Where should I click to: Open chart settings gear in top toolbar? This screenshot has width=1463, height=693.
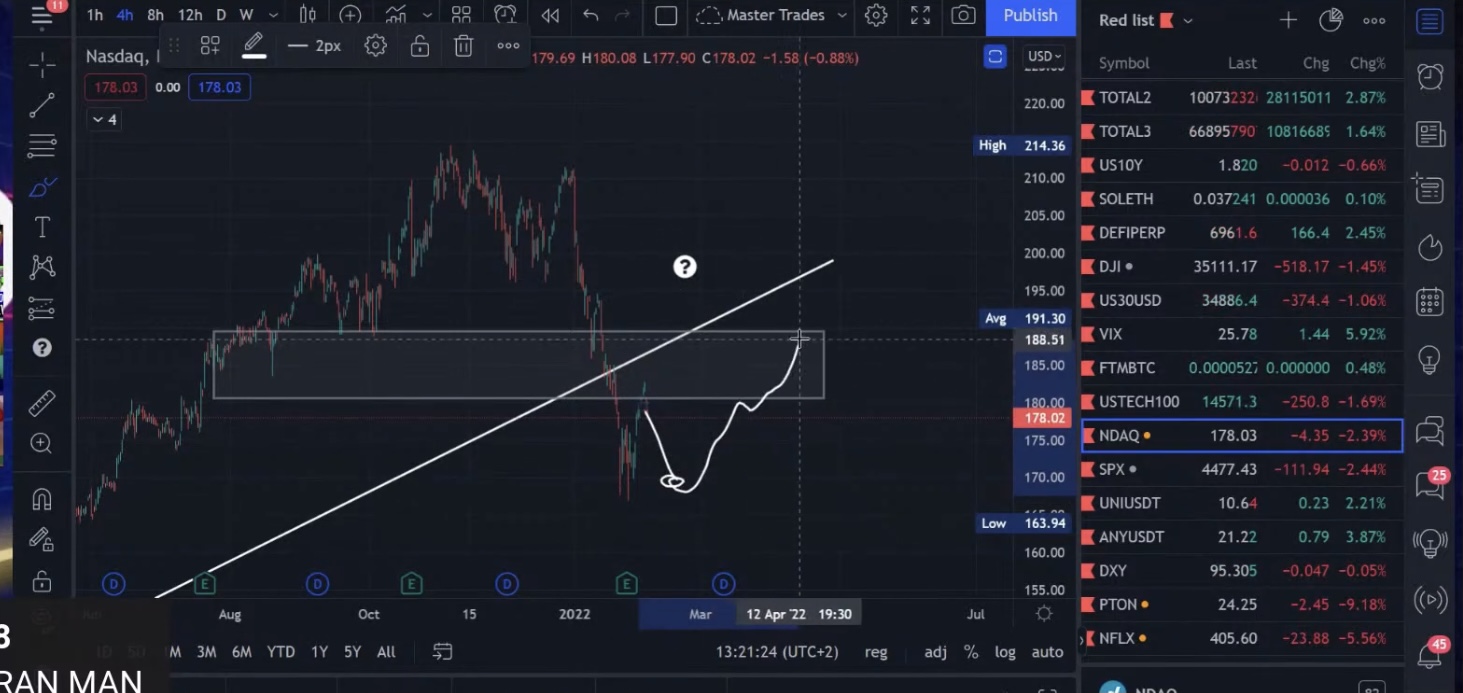click(876, 15)
